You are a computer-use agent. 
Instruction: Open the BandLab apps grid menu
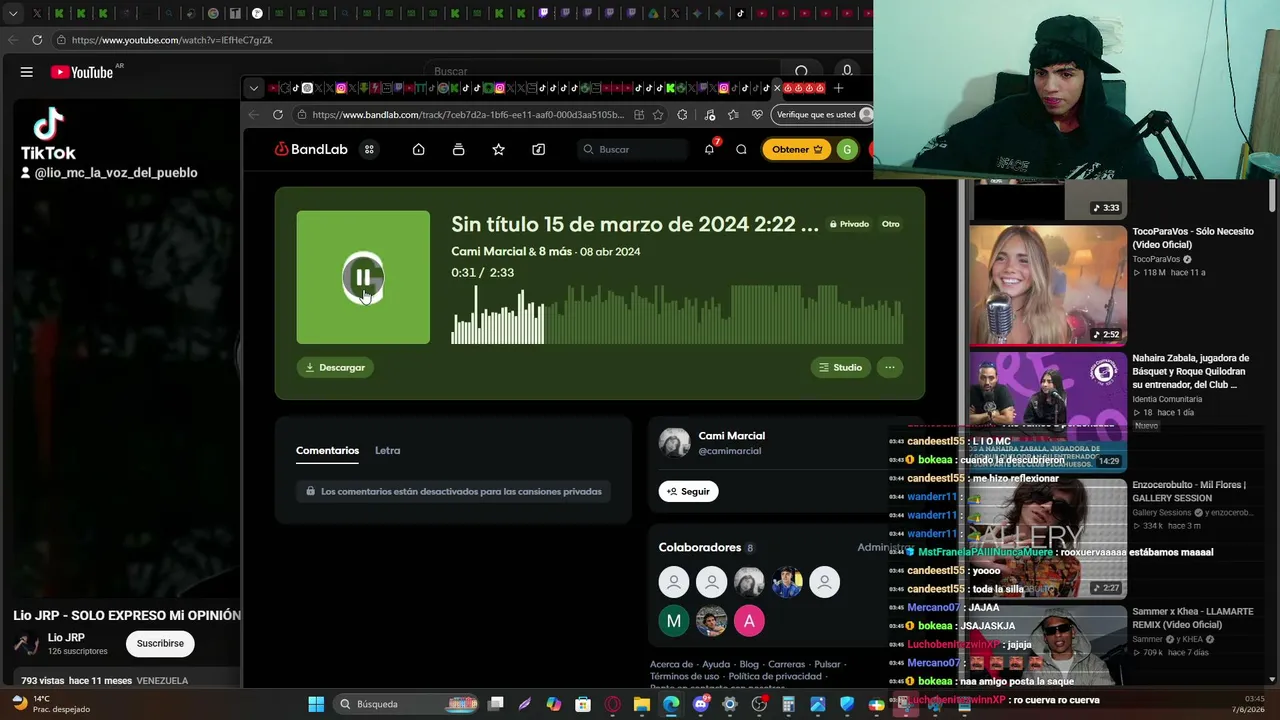point(369,149)
